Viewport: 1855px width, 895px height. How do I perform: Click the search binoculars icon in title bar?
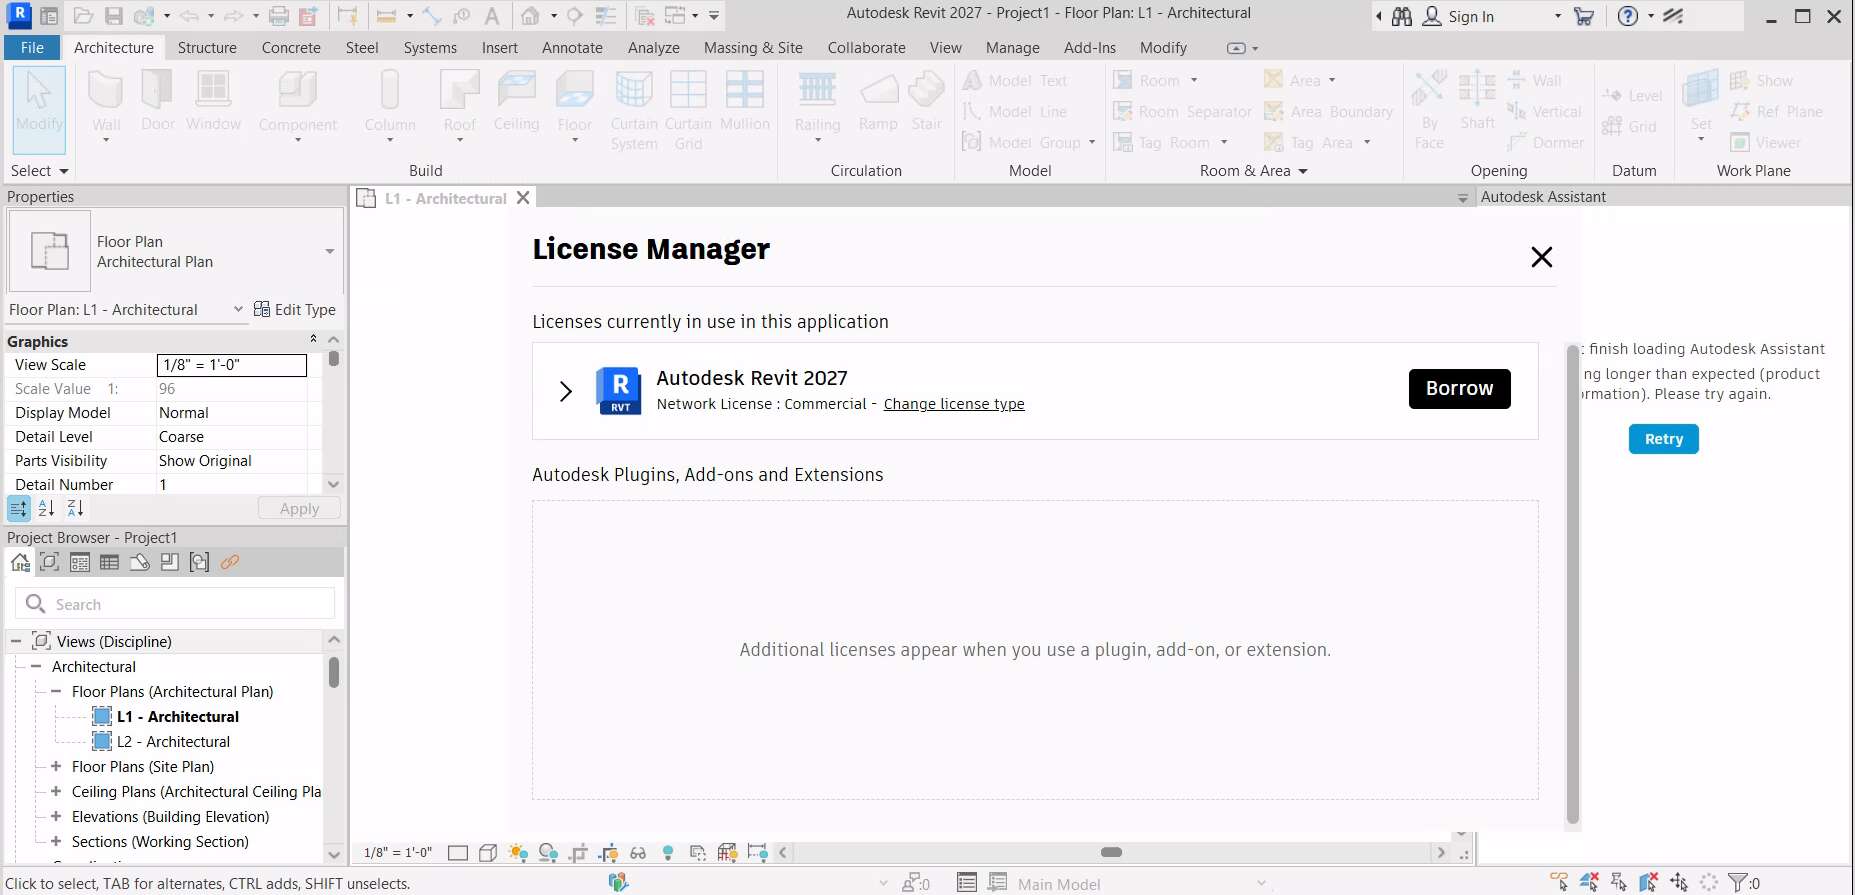[x=1402, y=16]
